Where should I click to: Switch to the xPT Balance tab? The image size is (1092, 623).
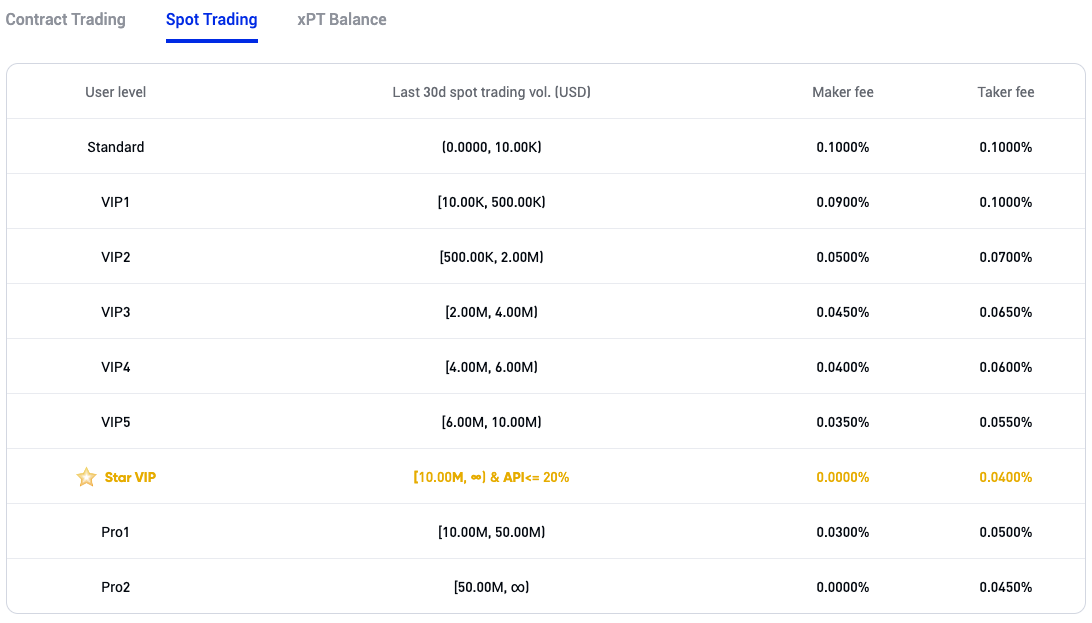[x=342, y=20]
